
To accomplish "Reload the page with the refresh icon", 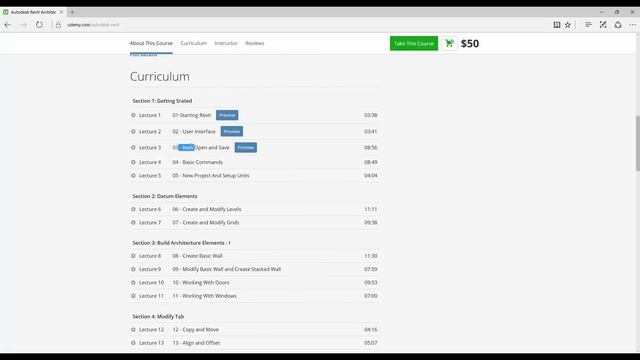I will click(x=39, y=25).
